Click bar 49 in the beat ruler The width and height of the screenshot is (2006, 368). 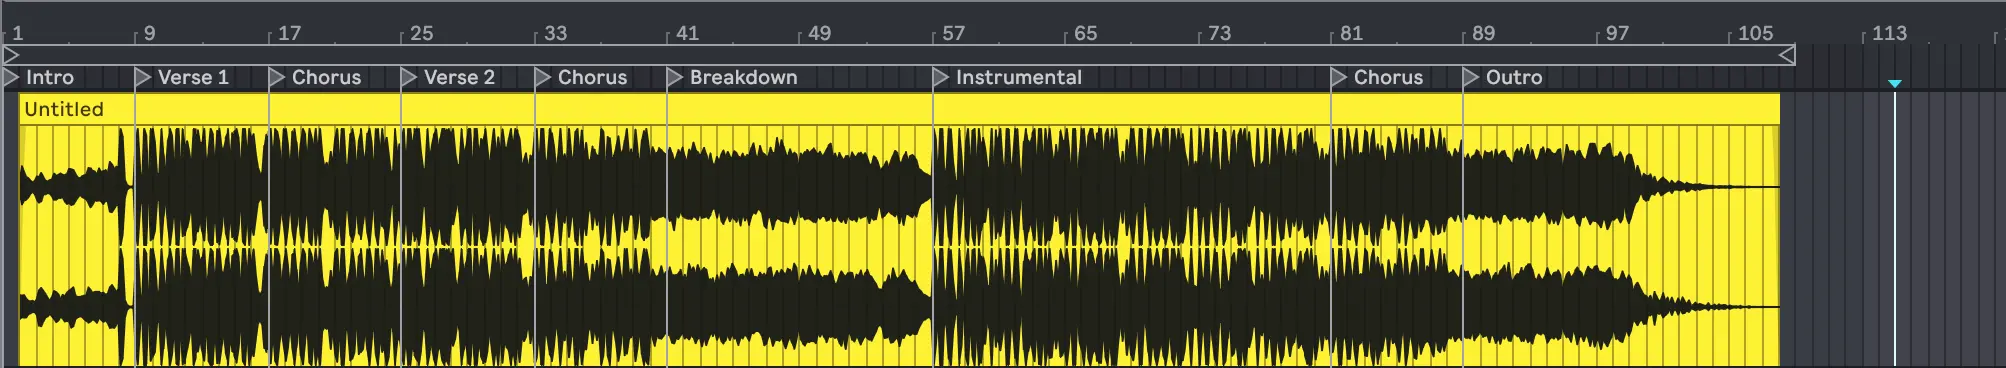click(819, 33)
